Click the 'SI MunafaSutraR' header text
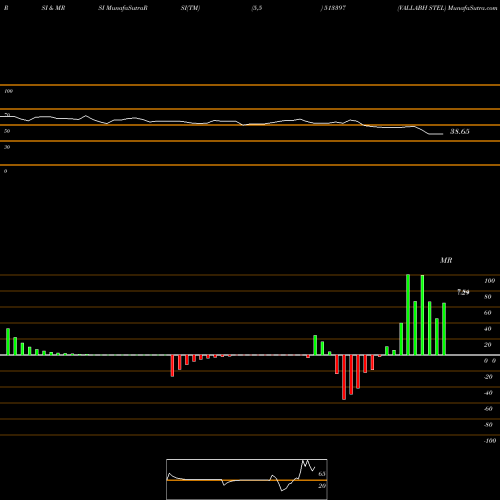Screen dimensions: 500x500 click(x=123, y=8)
